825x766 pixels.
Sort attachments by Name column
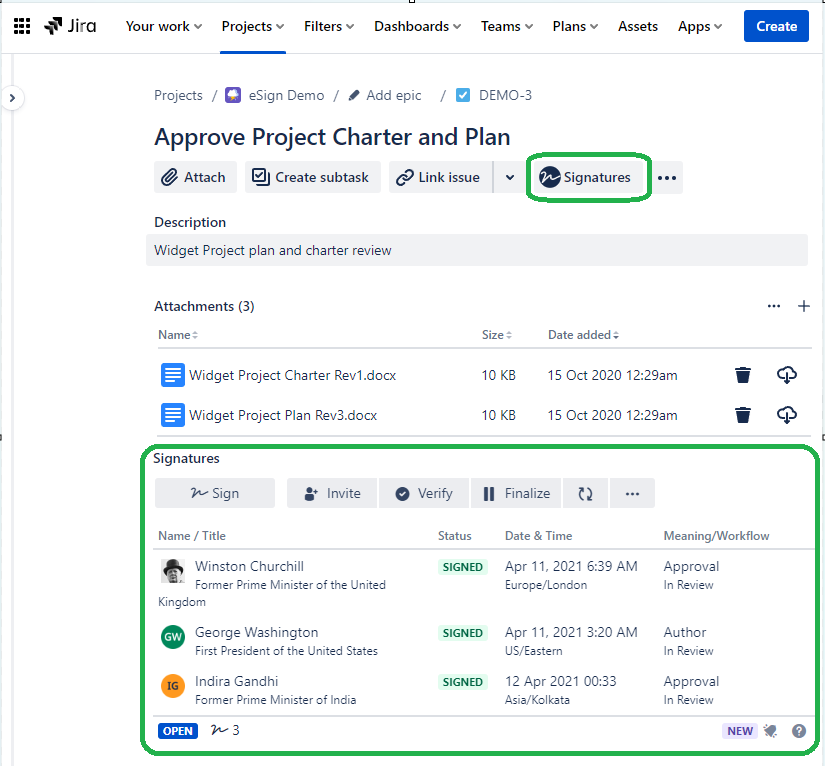click(x=177, y=335)
